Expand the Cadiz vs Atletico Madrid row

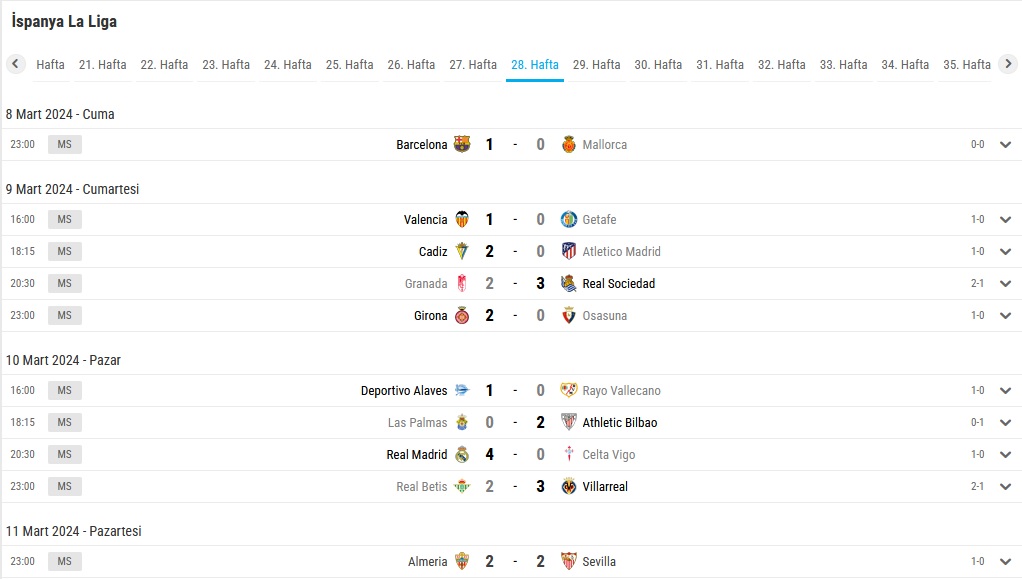[x=1006, y=252]
